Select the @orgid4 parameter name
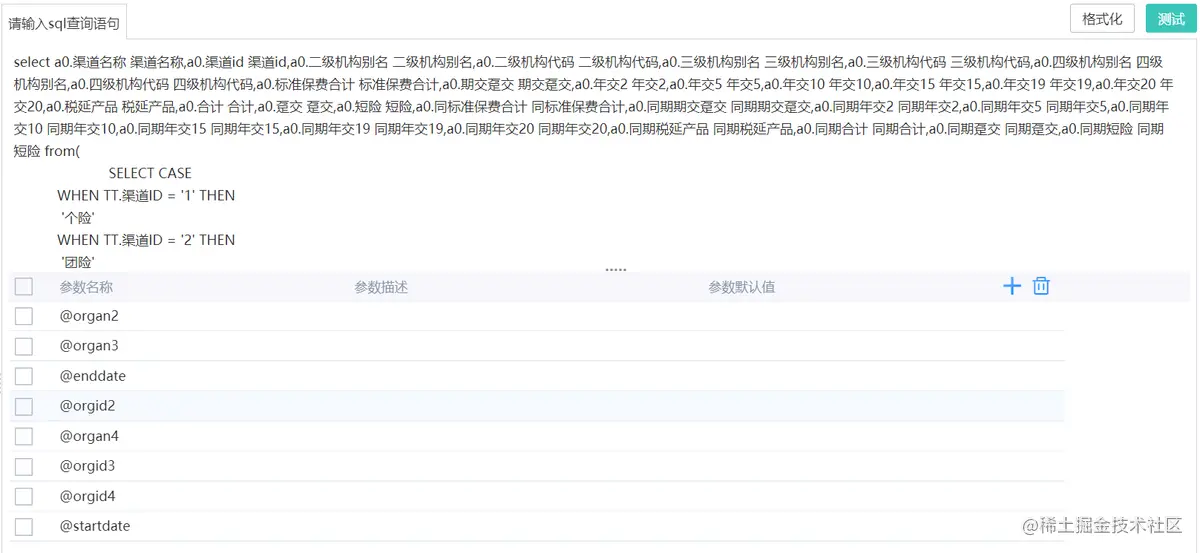This screenshot has width=1200, height=553. 88,496
